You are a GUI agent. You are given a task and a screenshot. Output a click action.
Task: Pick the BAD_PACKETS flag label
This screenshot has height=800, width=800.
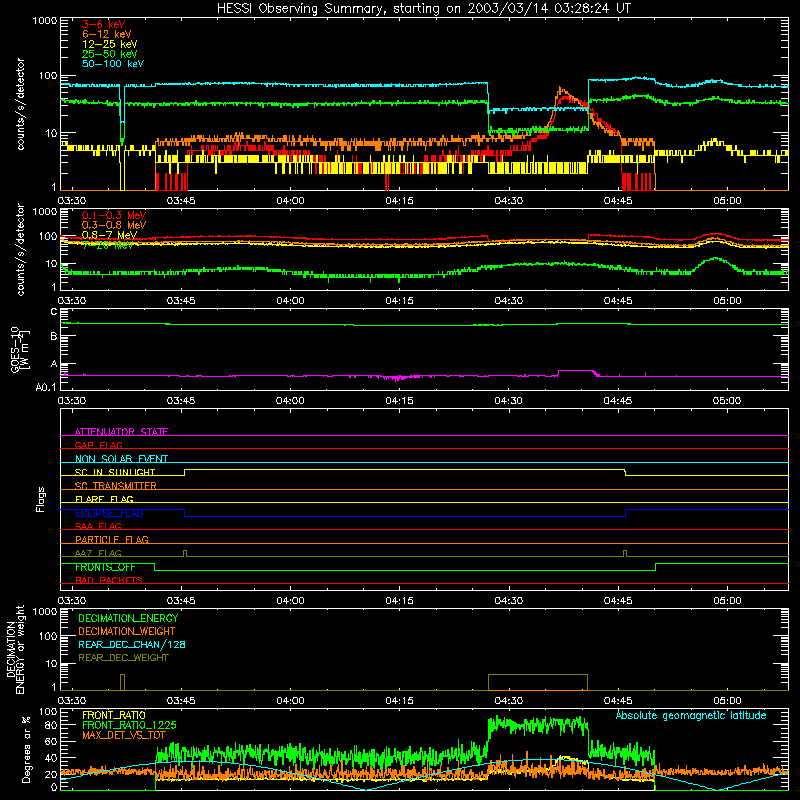coord(109,580)
